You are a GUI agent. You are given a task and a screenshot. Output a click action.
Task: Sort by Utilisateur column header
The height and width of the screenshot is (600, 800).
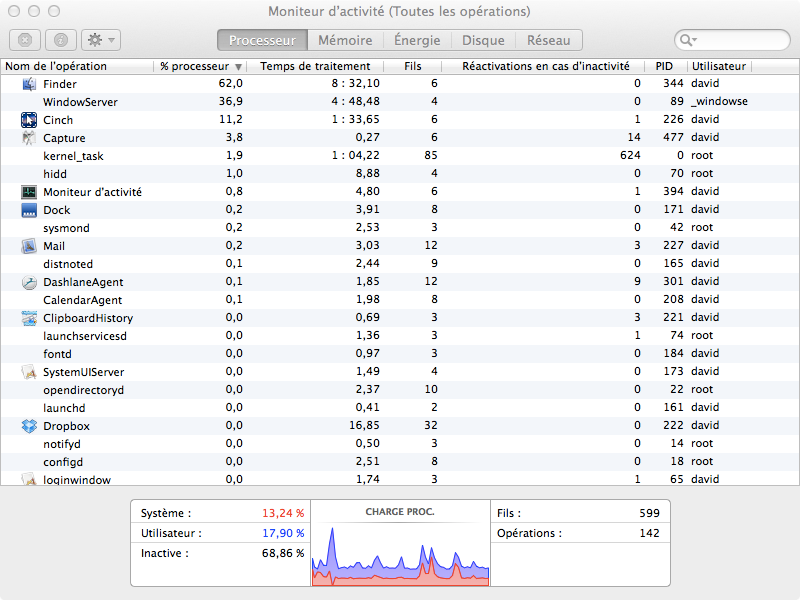point(718,66)
